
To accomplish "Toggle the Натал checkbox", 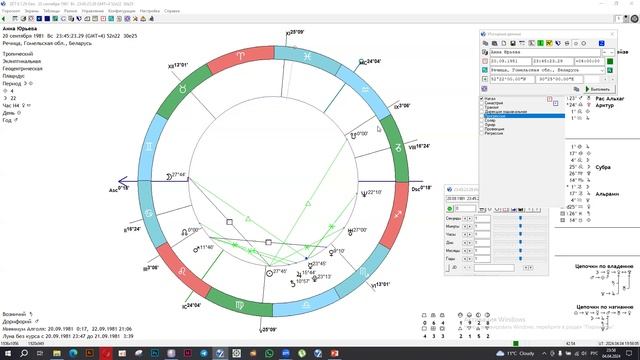I will (482, 98).
